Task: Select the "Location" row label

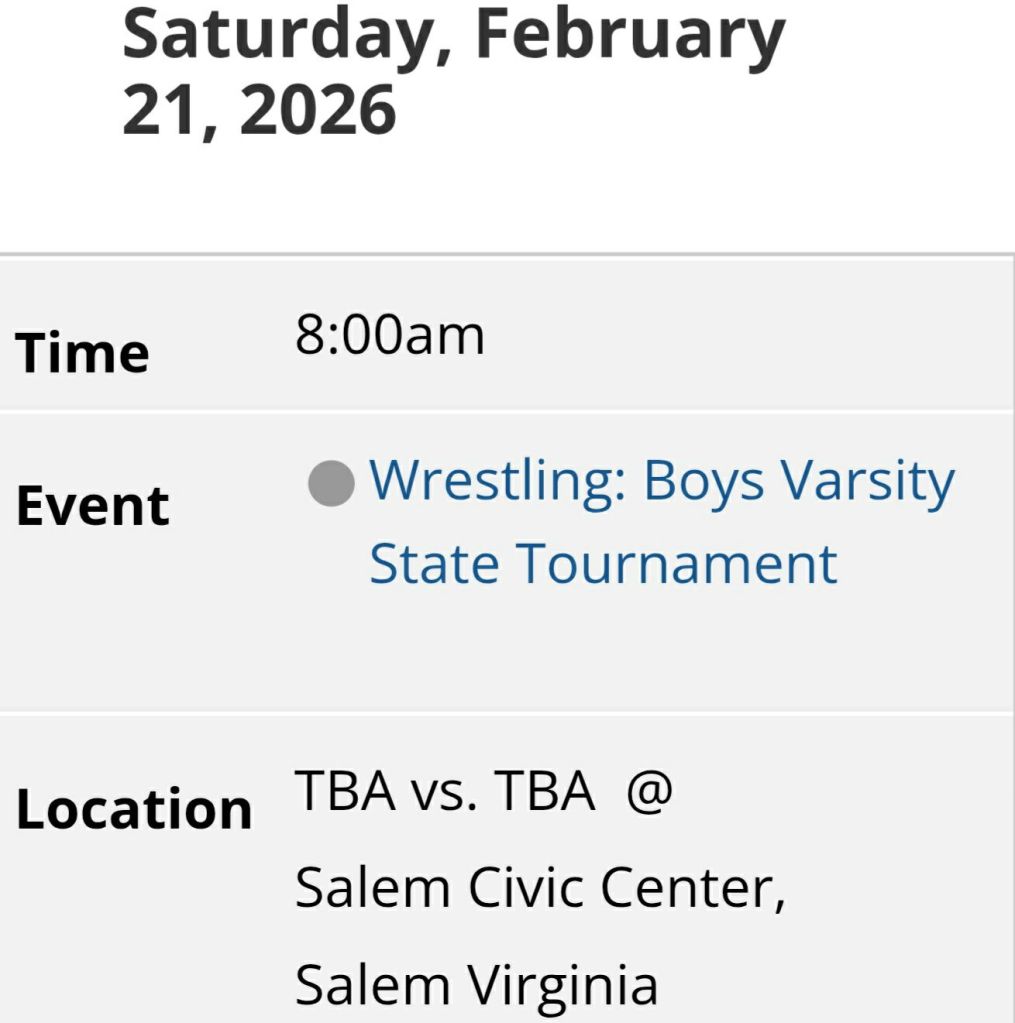Action: click(134, 809)
